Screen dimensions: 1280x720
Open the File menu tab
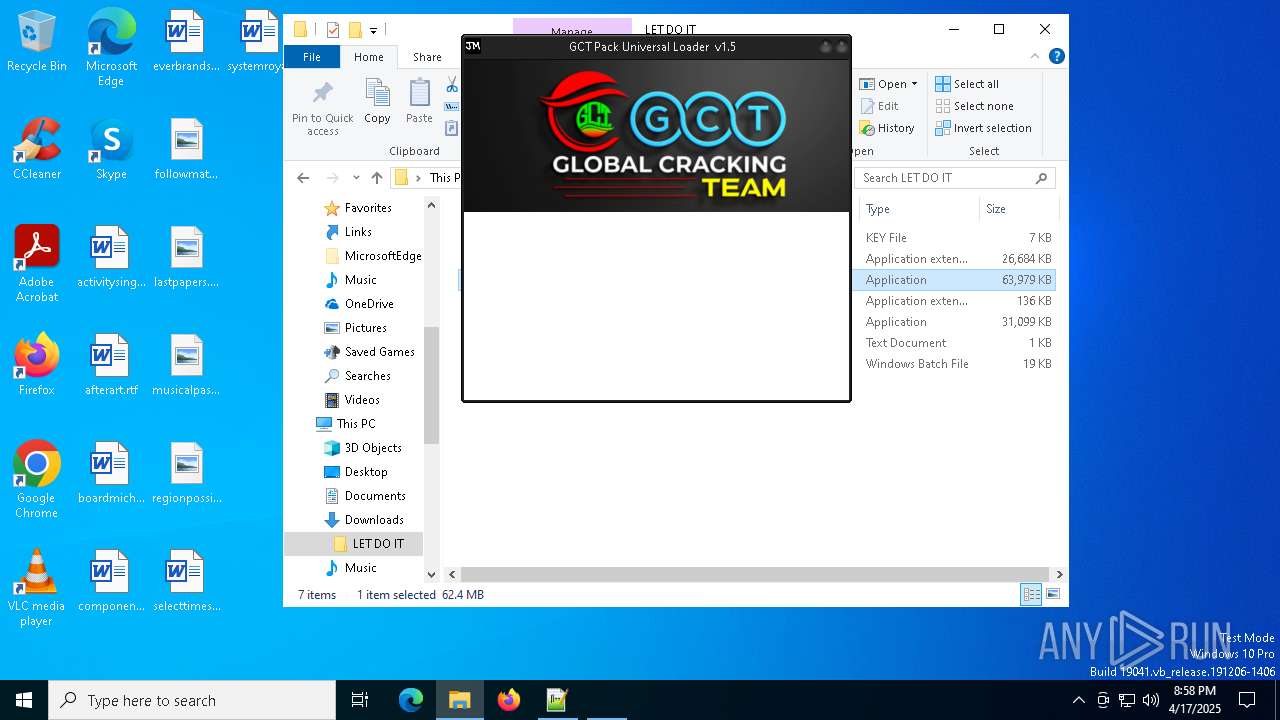coord(312,57)
